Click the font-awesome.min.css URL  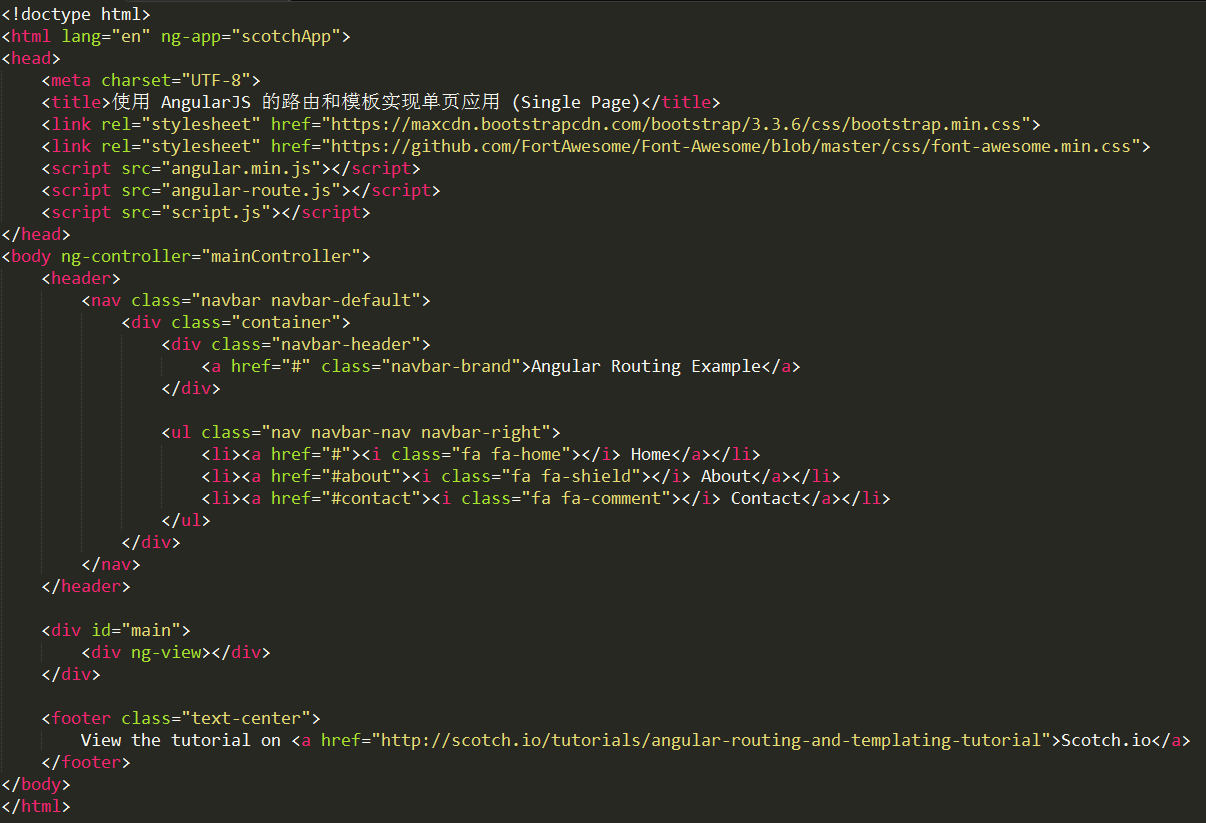[x=731, y=146]
